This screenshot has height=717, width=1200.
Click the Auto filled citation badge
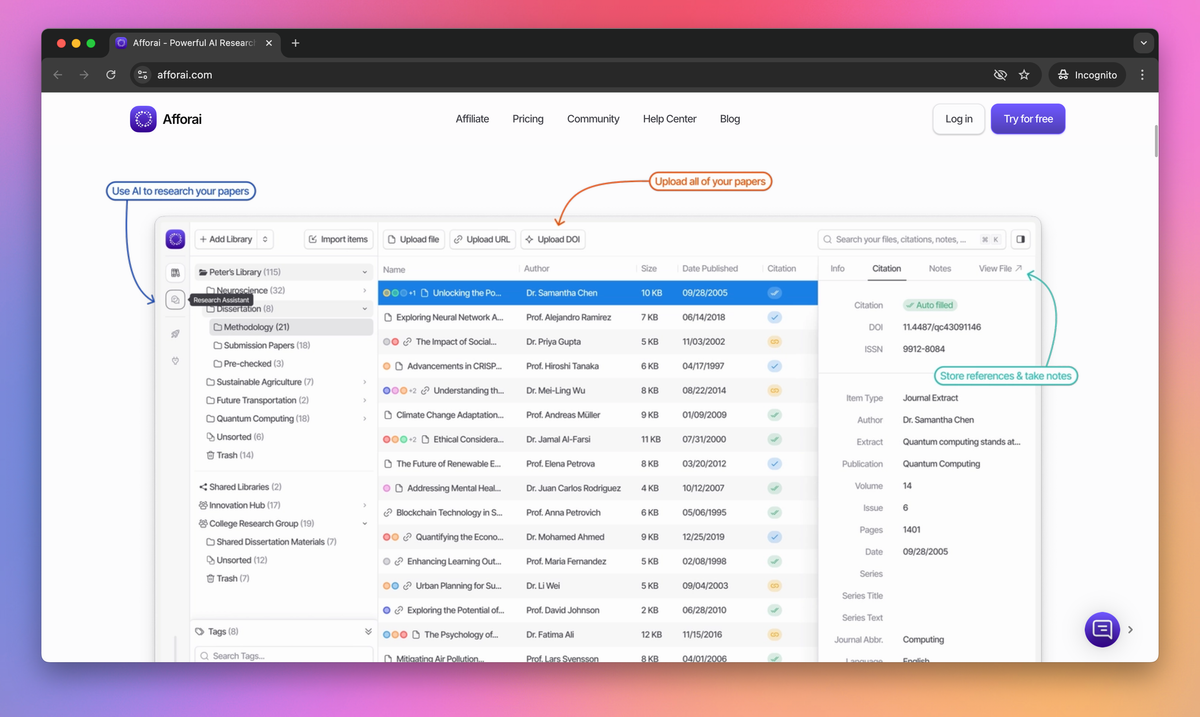(929, 305)
